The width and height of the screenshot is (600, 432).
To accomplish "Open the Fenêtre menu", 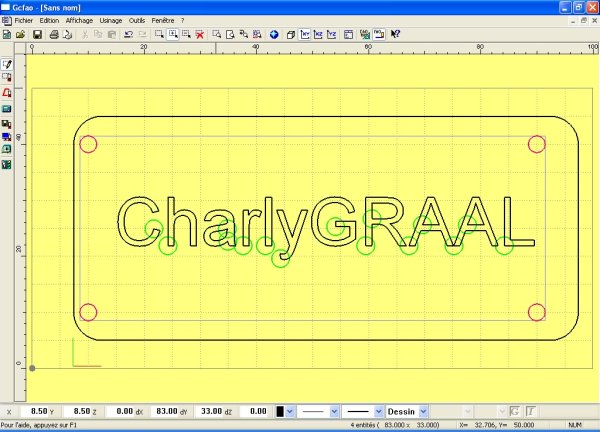I will (x=163, y=21).
